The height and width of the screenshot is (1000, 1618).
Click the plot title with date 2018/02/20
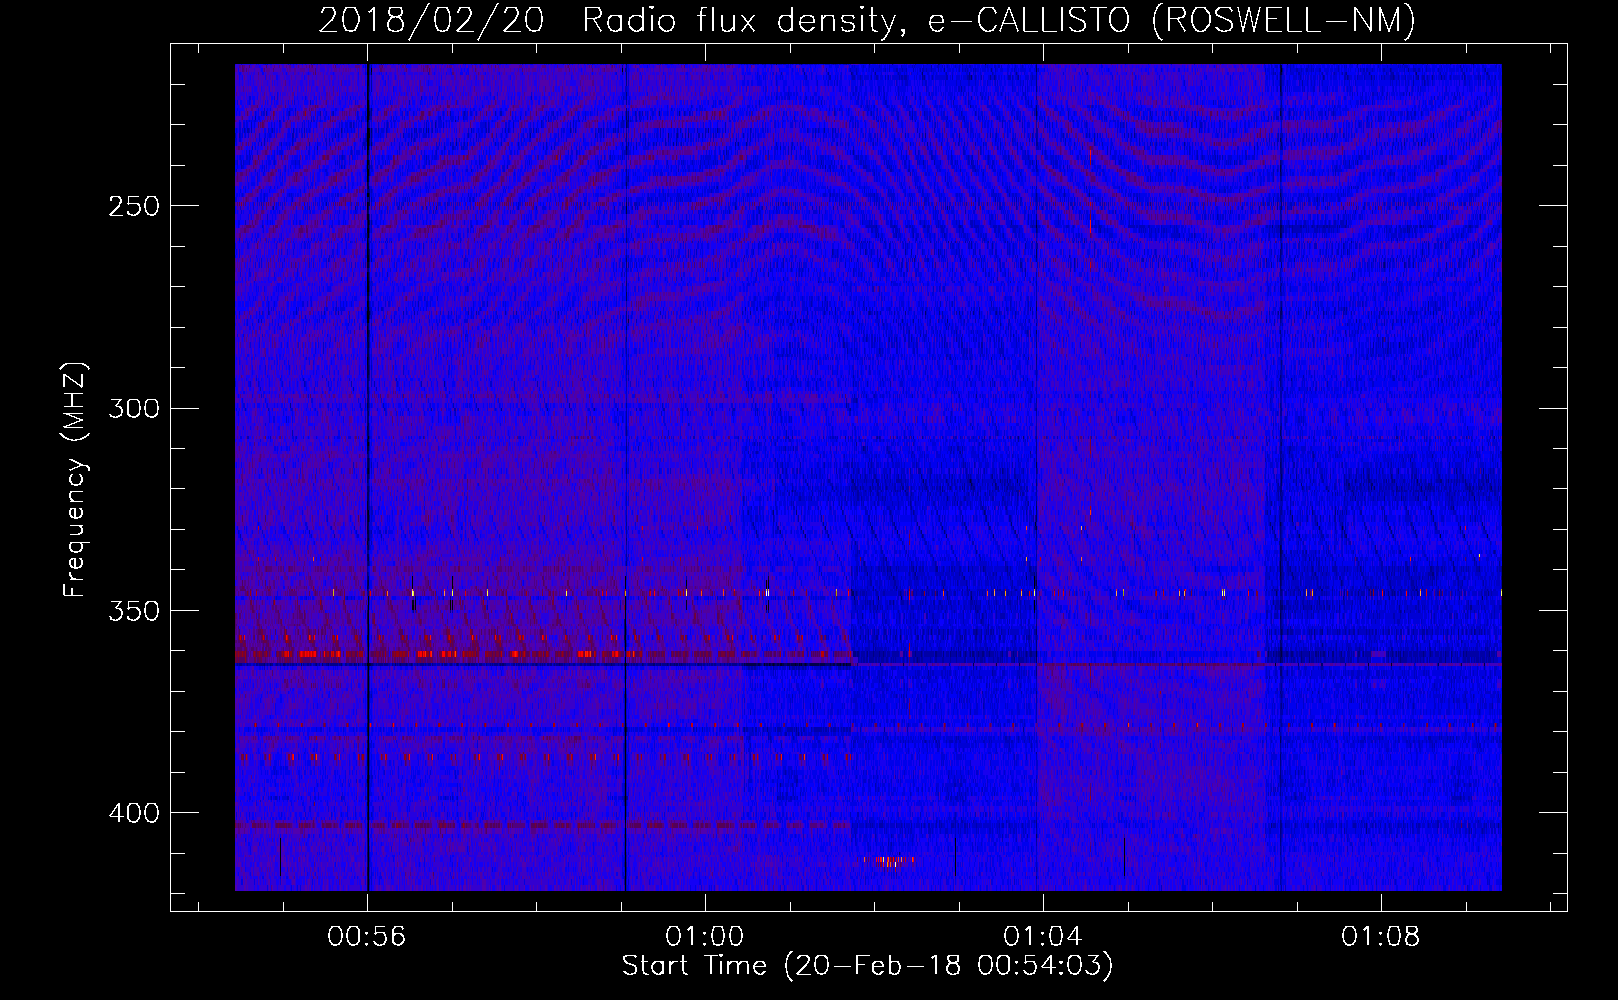click(x=867, y=20)
